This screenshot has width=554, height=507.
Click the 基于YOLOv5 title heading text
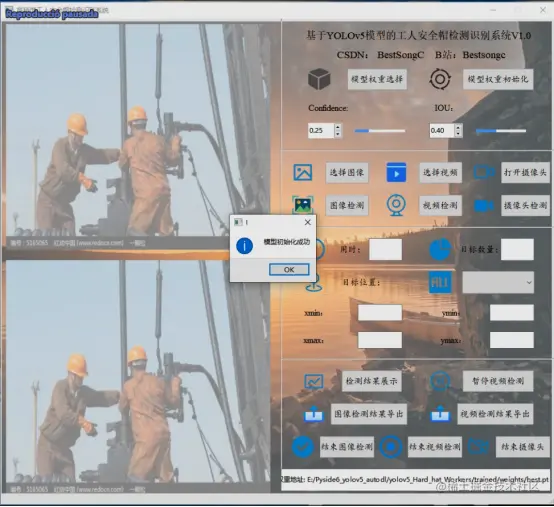tap(418, 35)
